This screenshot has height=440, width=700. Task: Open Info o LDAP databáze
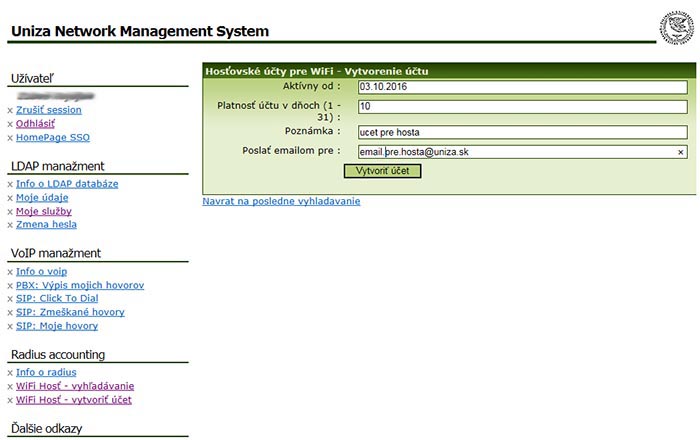[67, 184]
